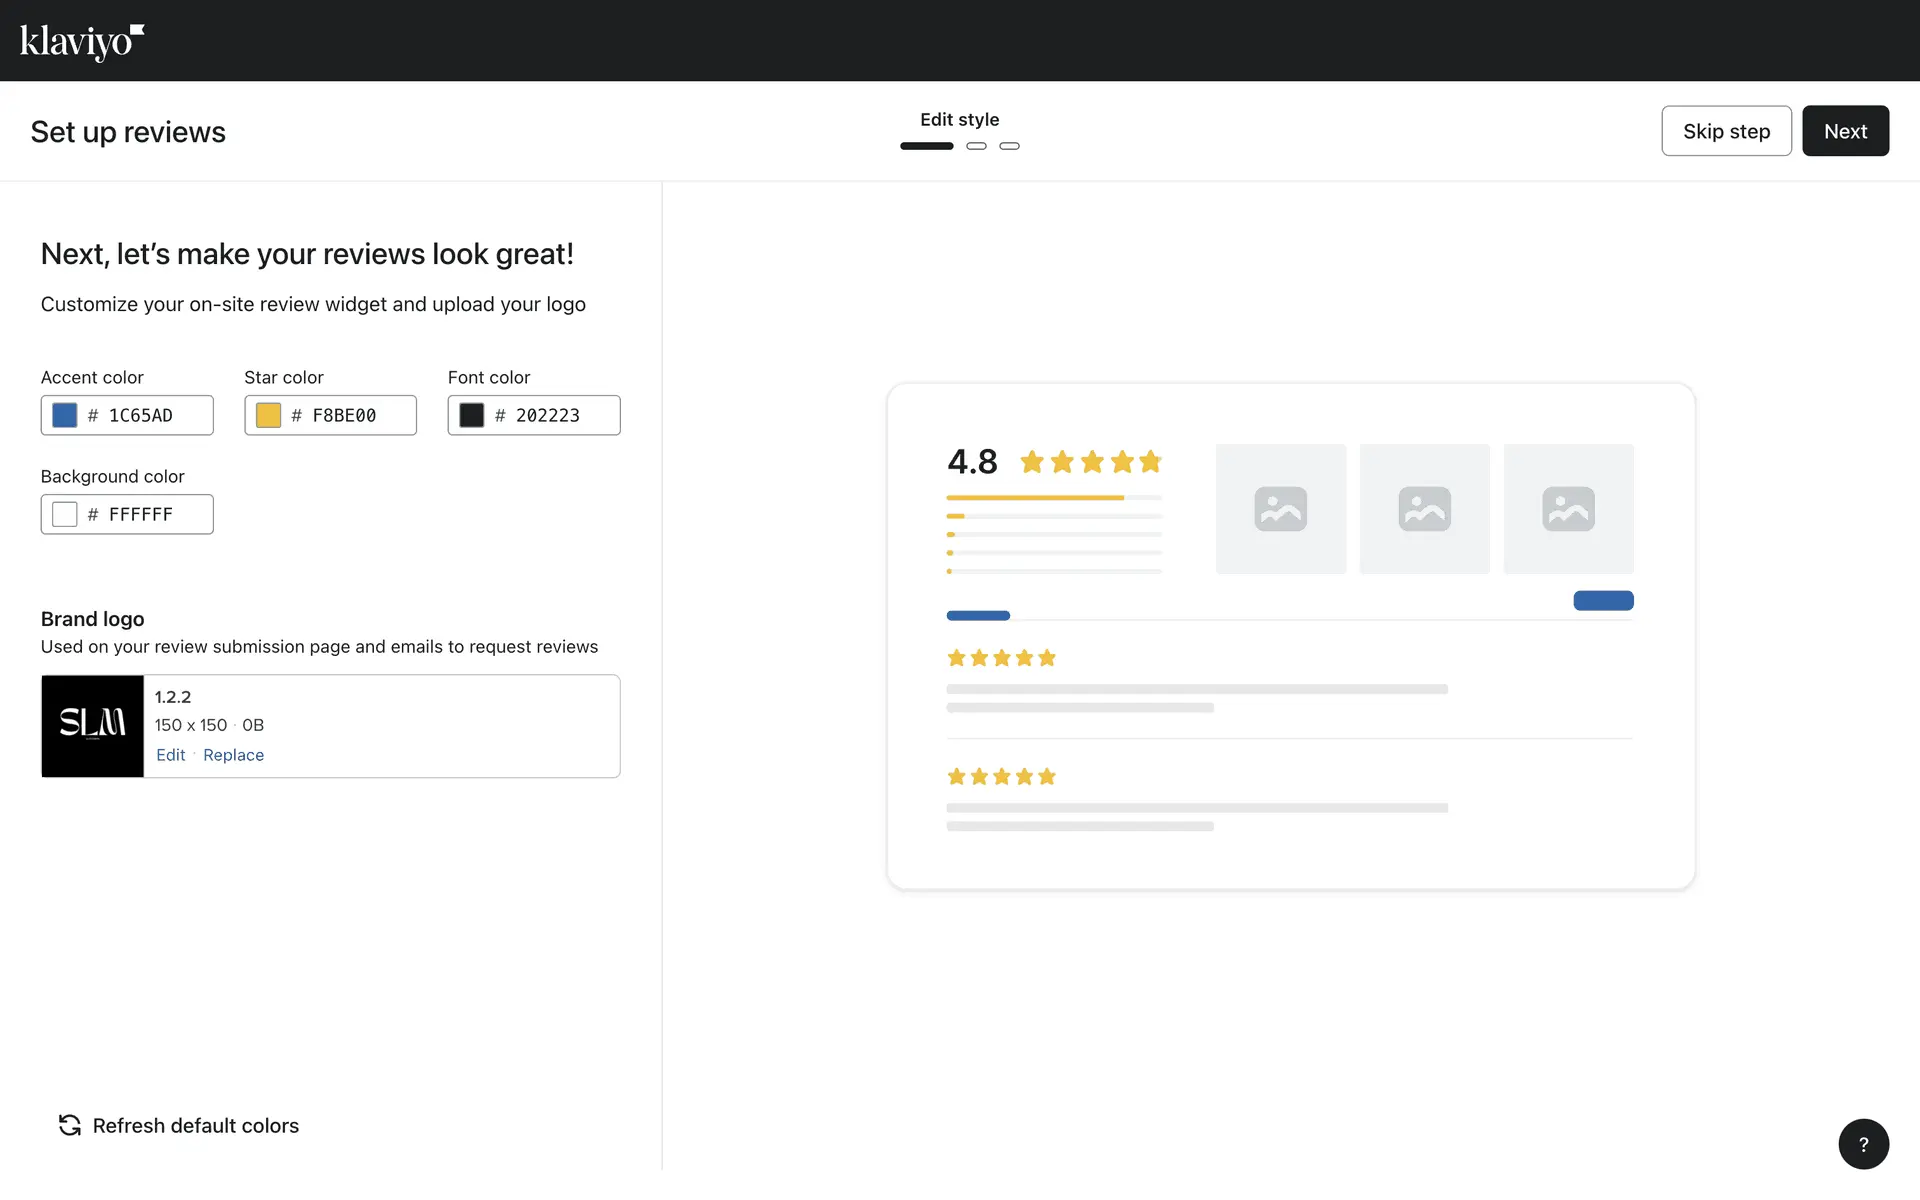Open the Font color dark swatch

[x=472, y=415]
